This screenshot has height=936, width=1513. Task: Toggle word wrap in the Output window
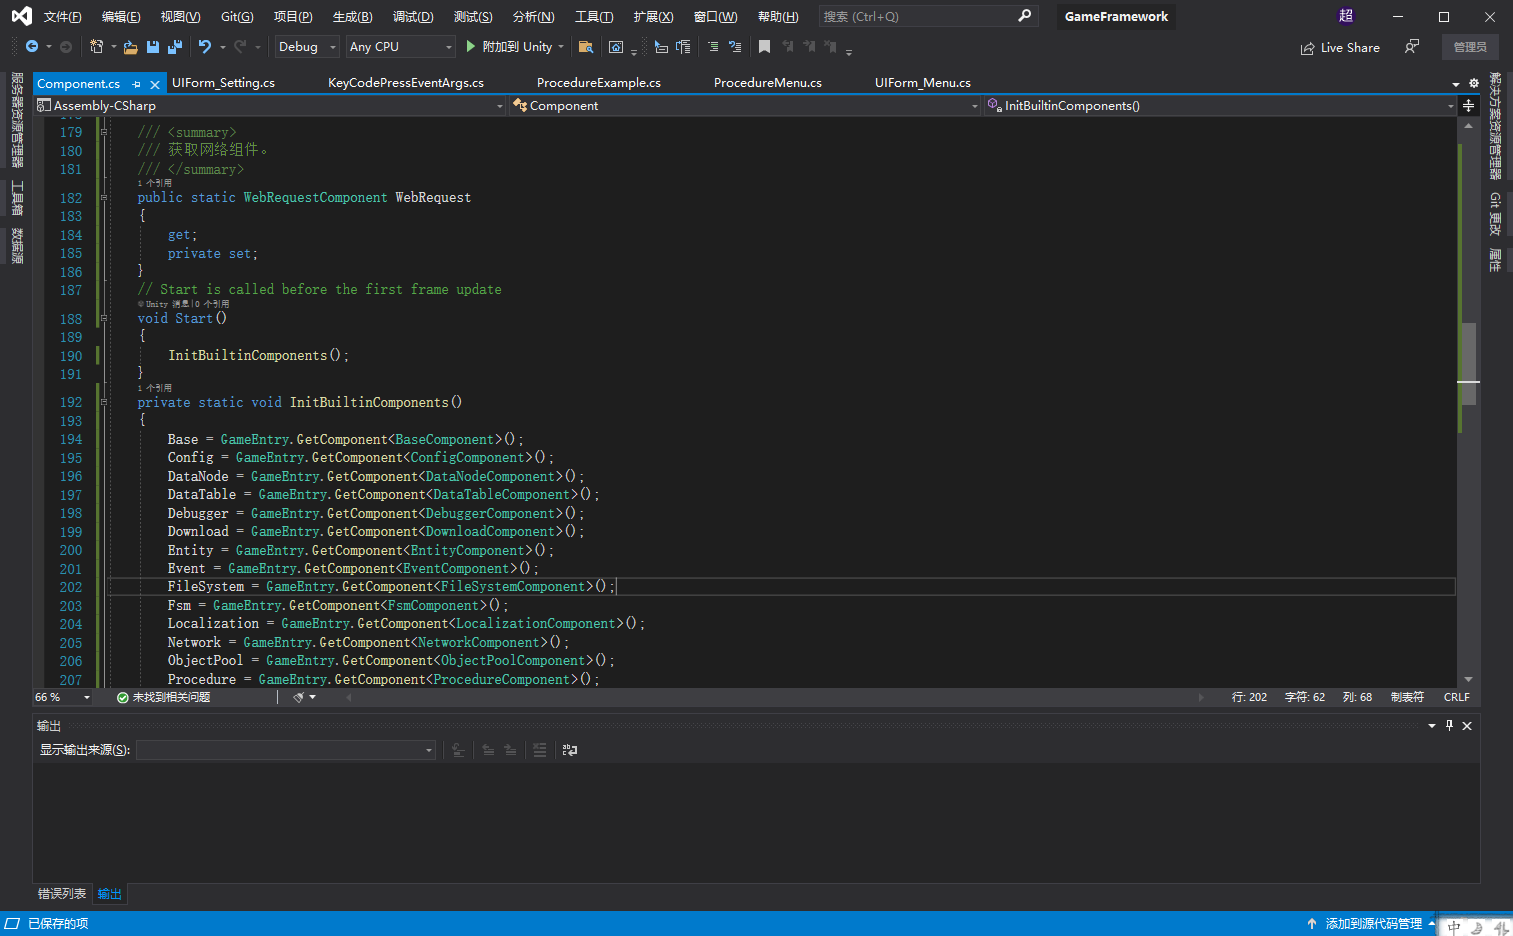tap(570, 750)
